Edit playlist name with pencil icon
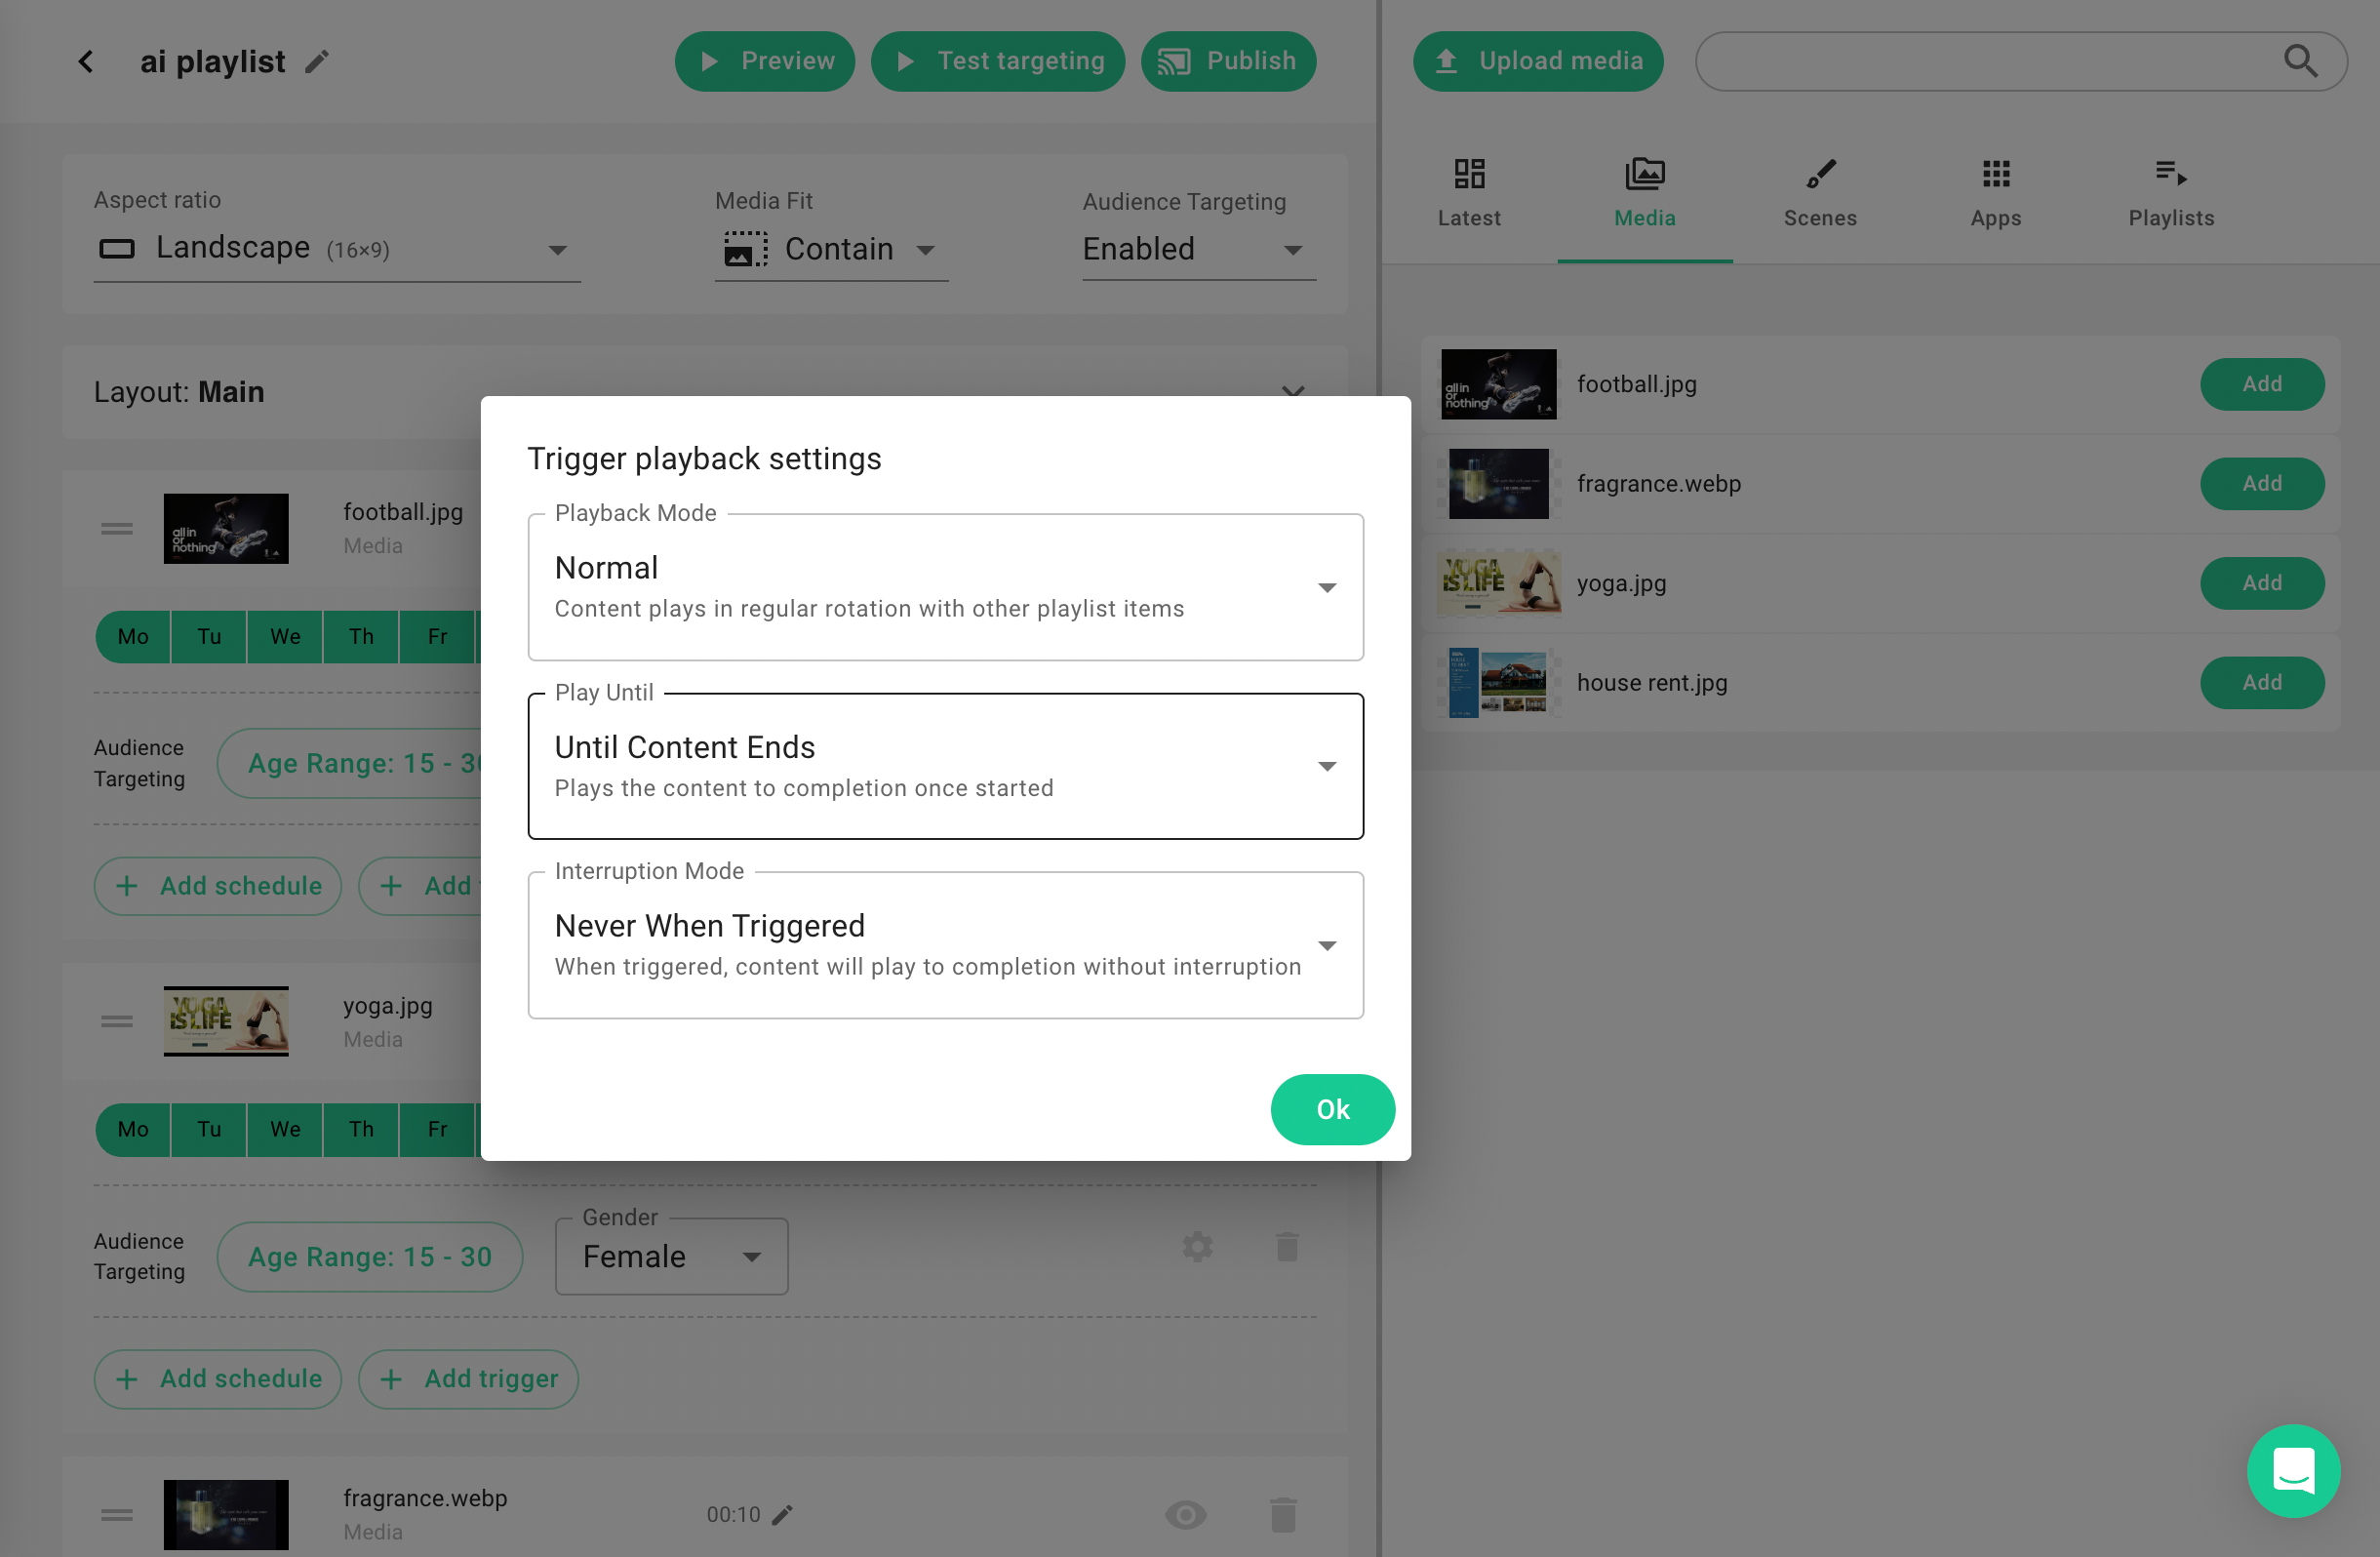This screenshot has width=2380, height=1557. (x=317, y=62)
